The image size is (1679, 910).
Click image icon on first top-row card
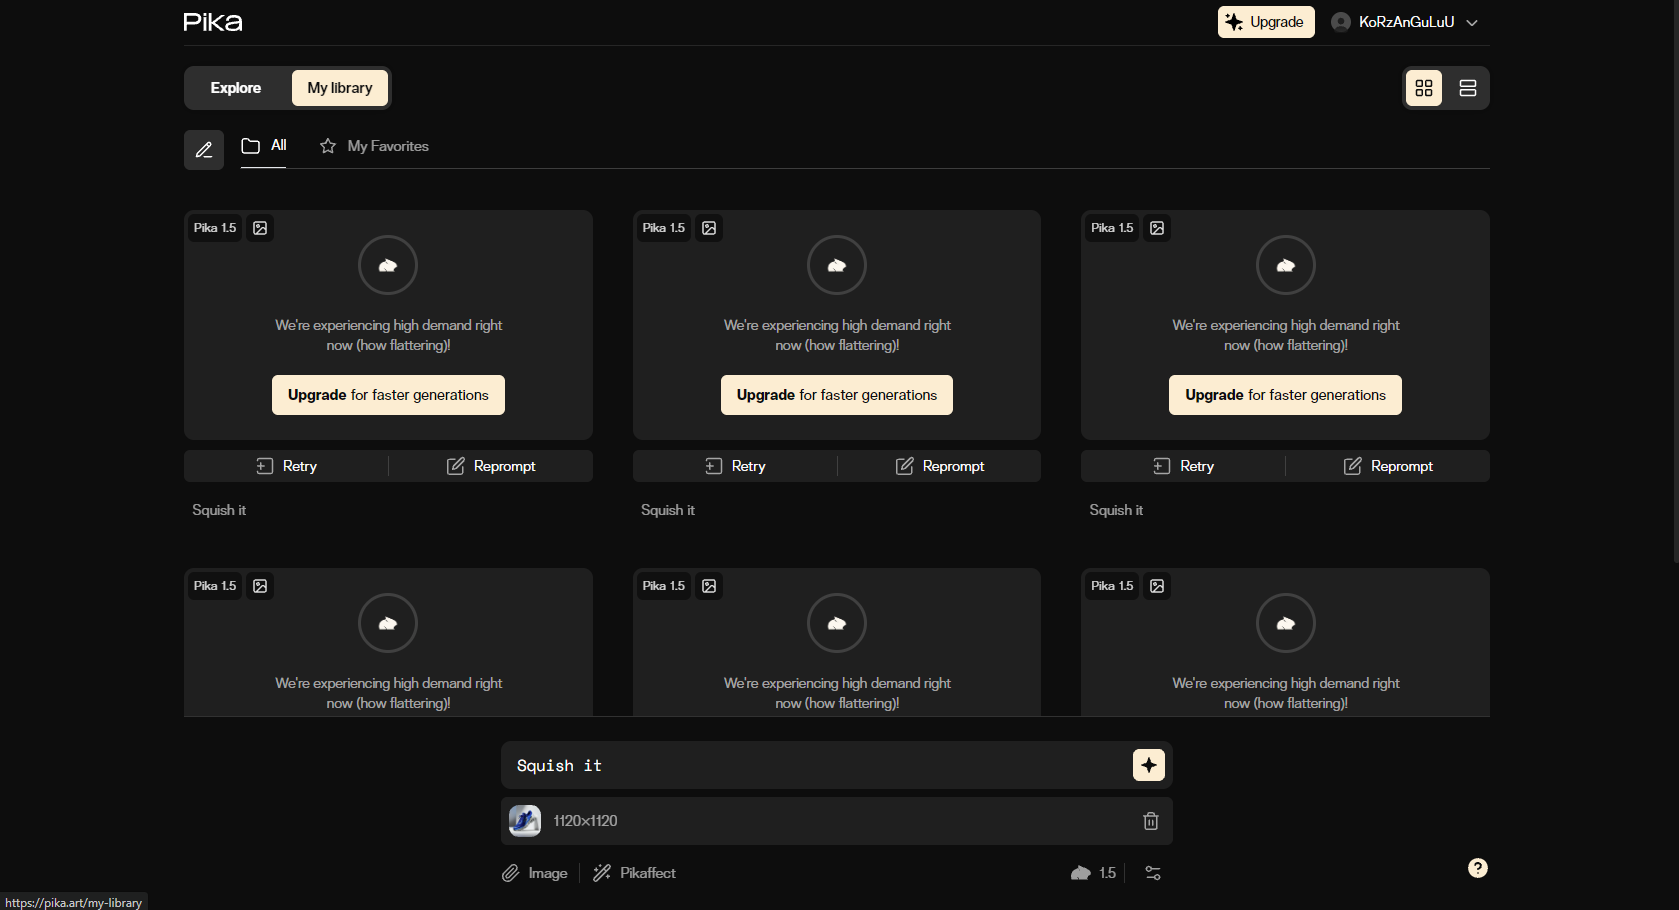coord(260,228)
